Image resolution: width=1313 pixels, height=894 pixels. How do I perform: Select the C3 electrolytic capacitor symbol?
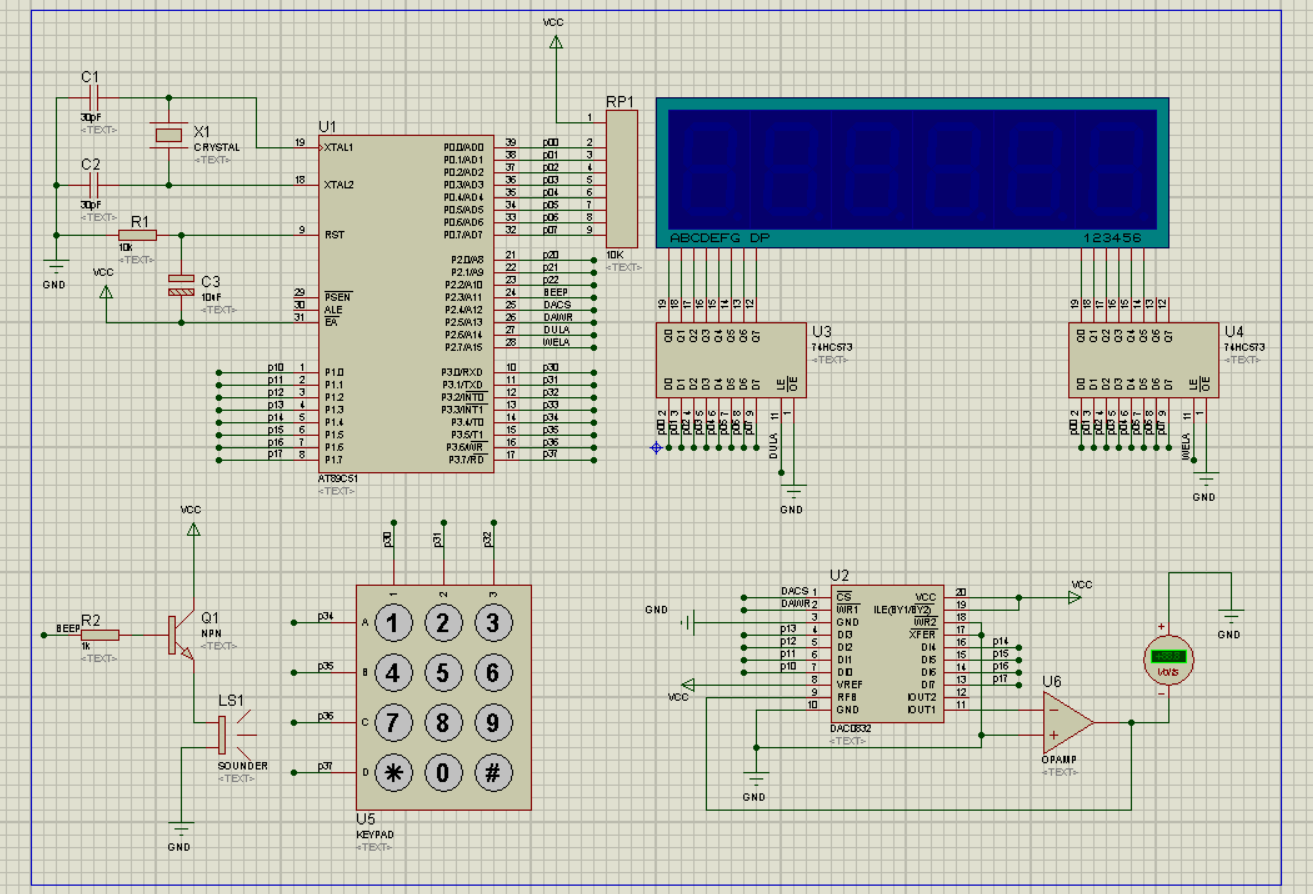(x=181, y=284)
